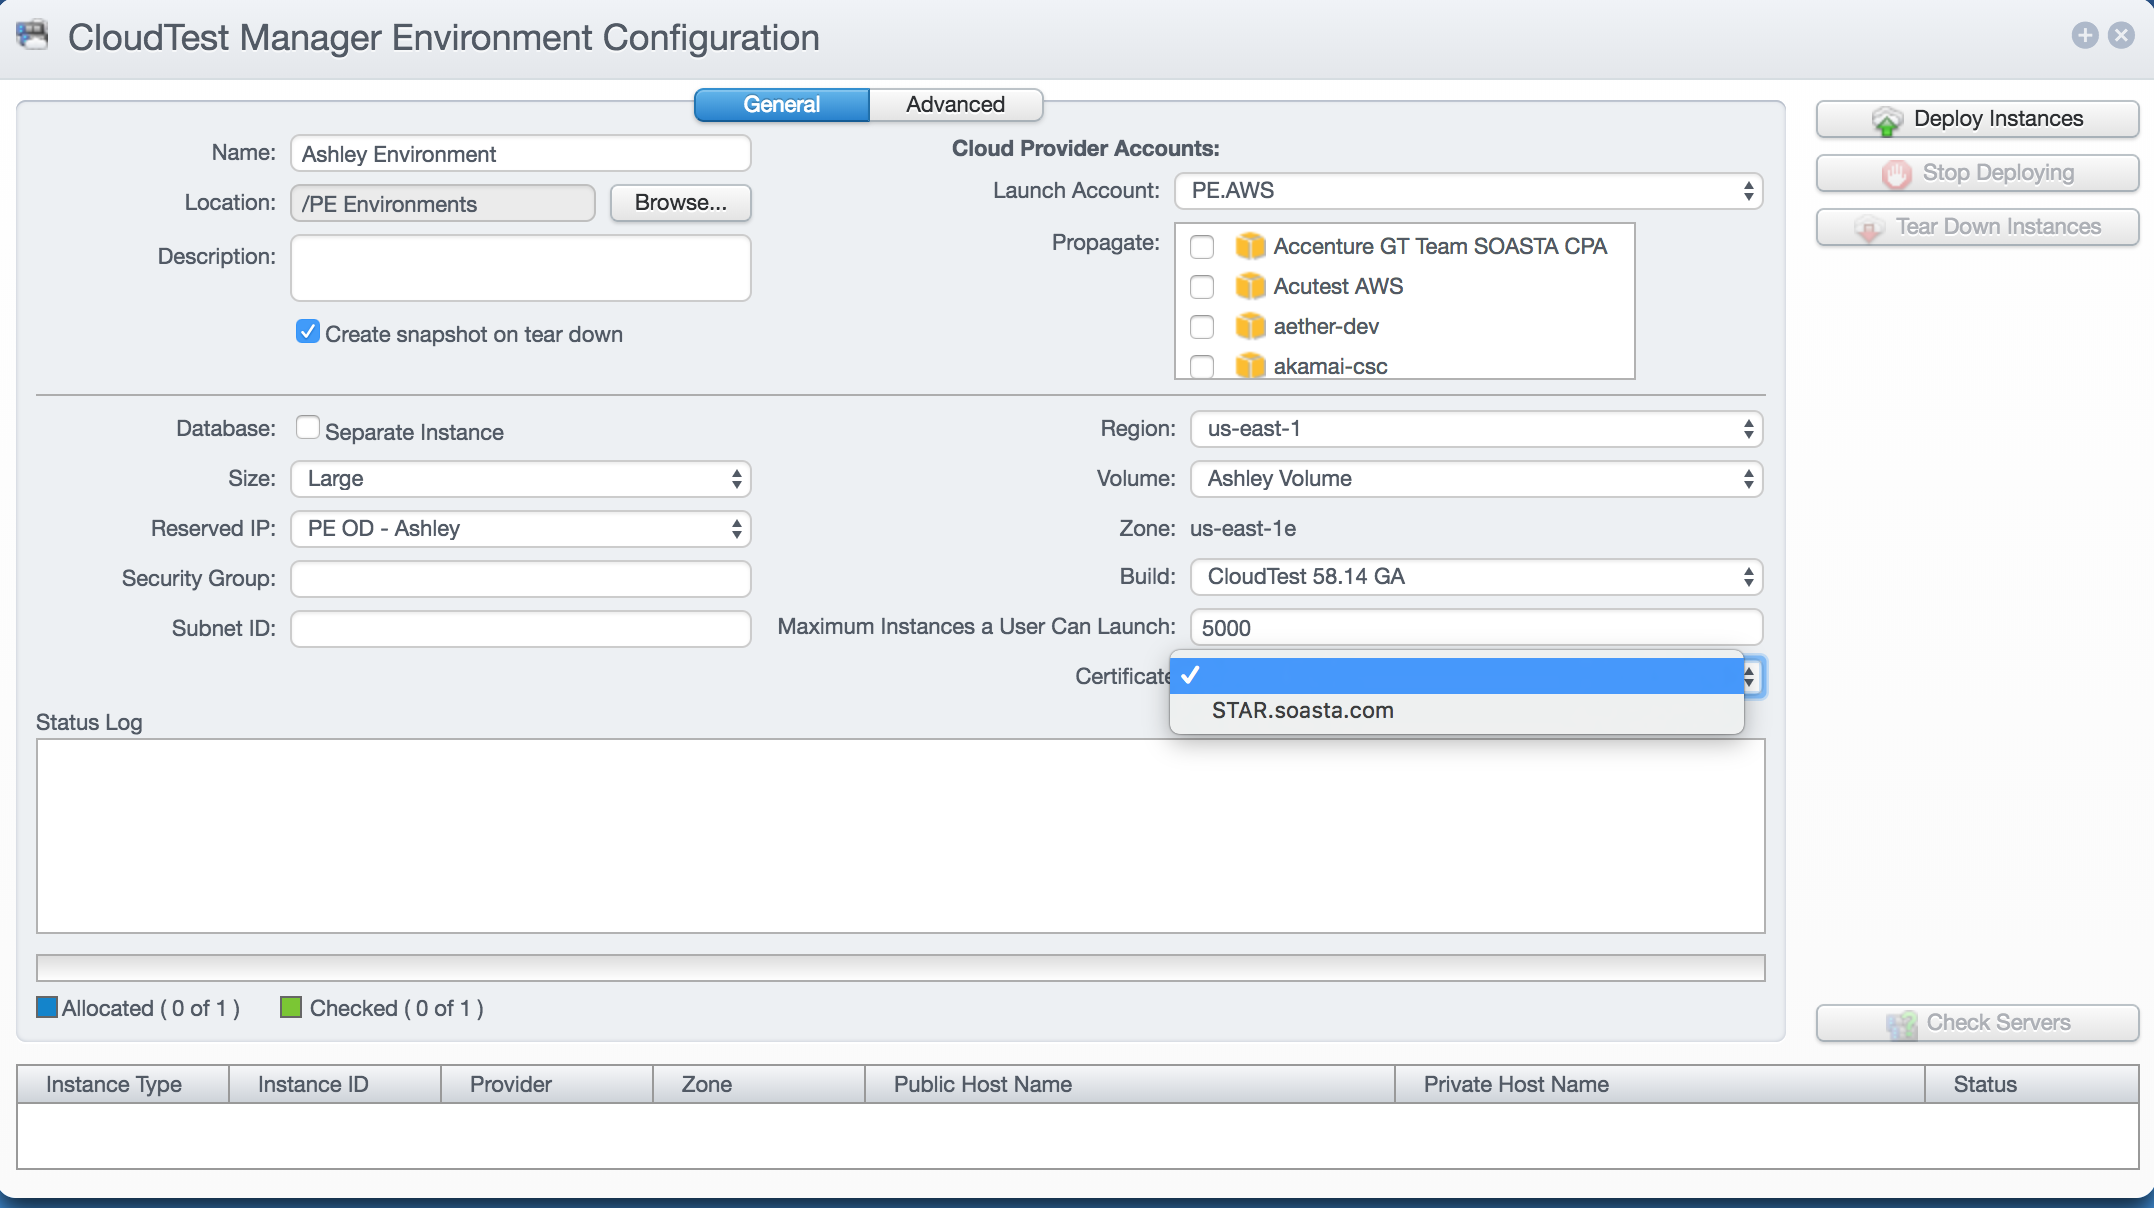
Task: Click the plus icon in title bar
Action: click(x=2084, y=36)
